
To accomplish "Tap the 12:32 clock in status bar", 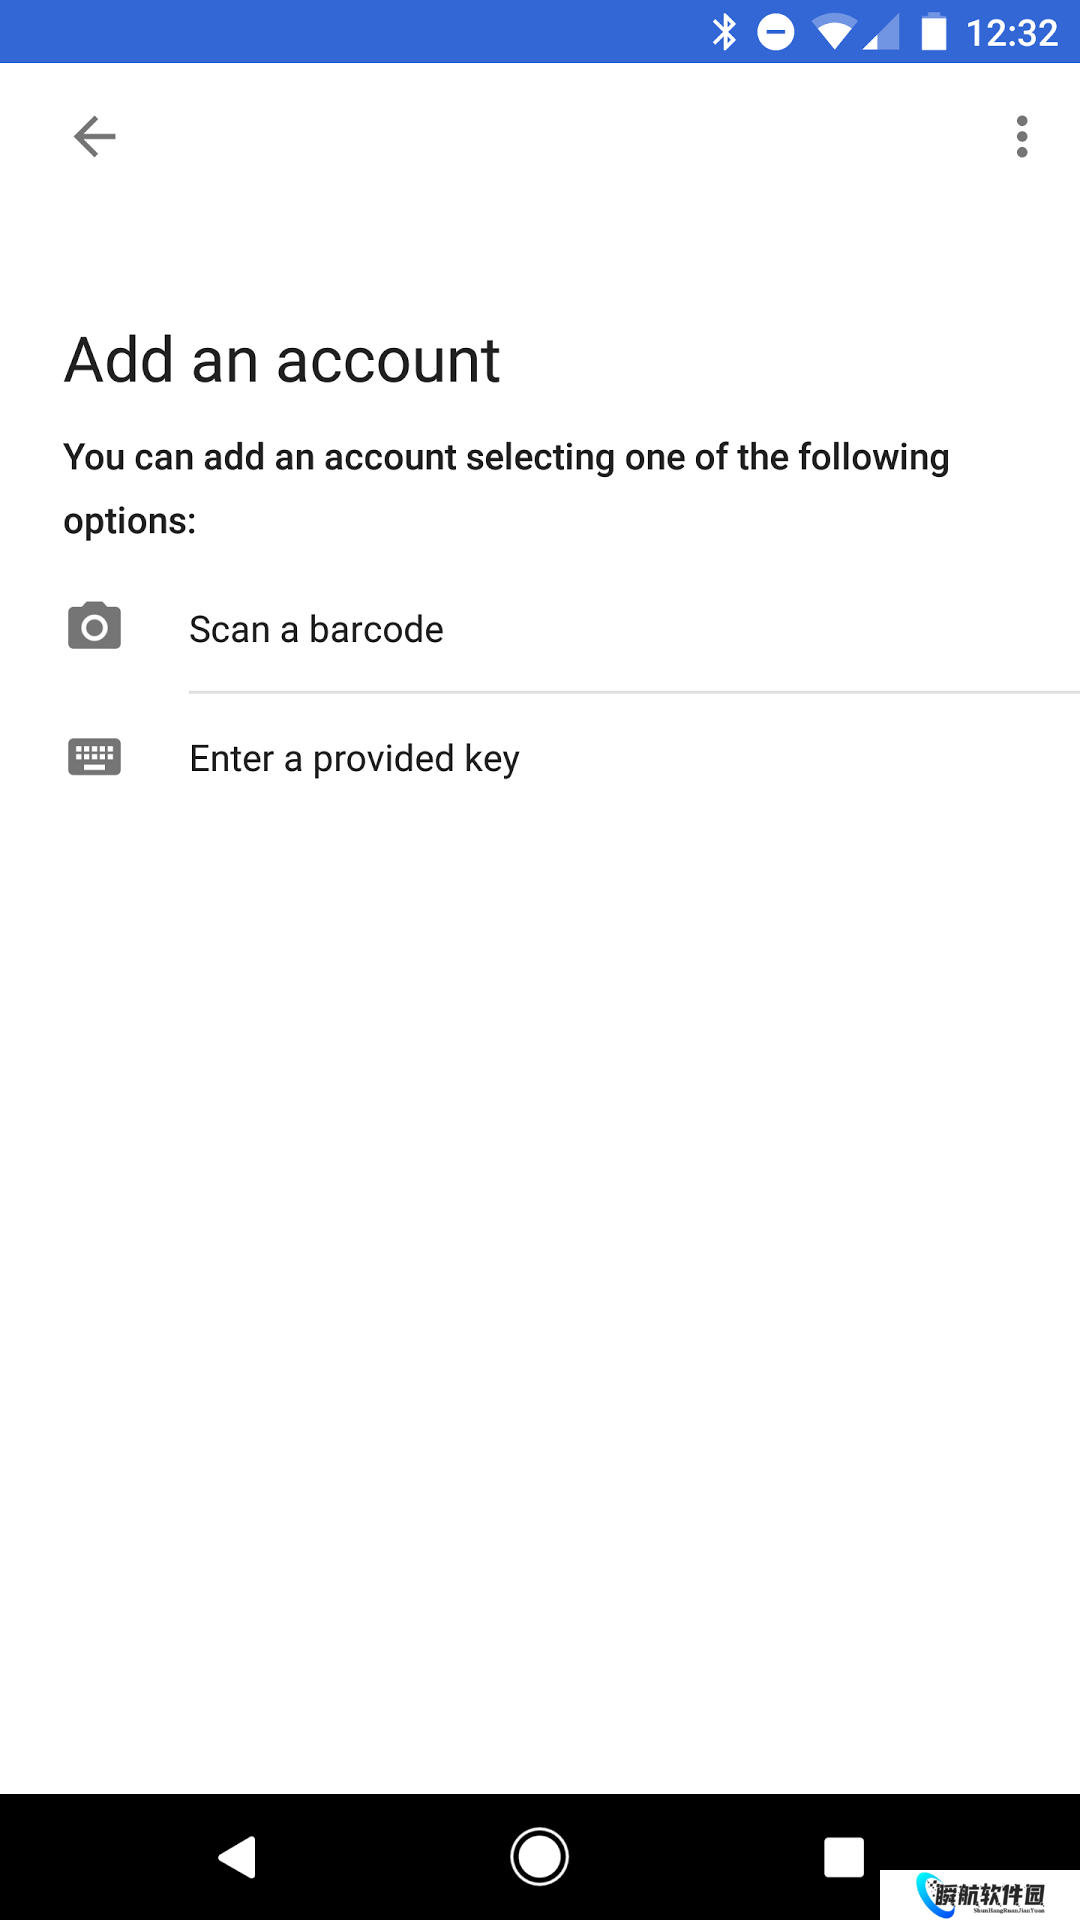I will (1011, 33).
